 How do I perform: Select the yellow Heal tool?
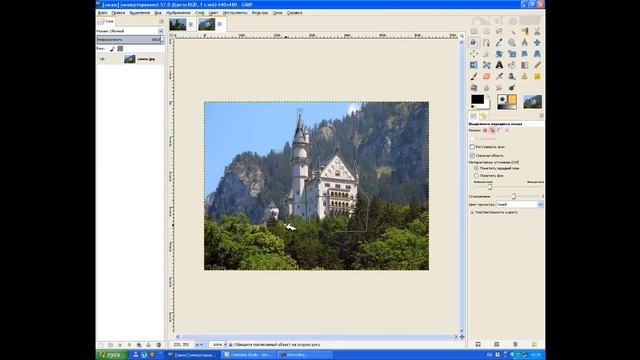point(537,76)
